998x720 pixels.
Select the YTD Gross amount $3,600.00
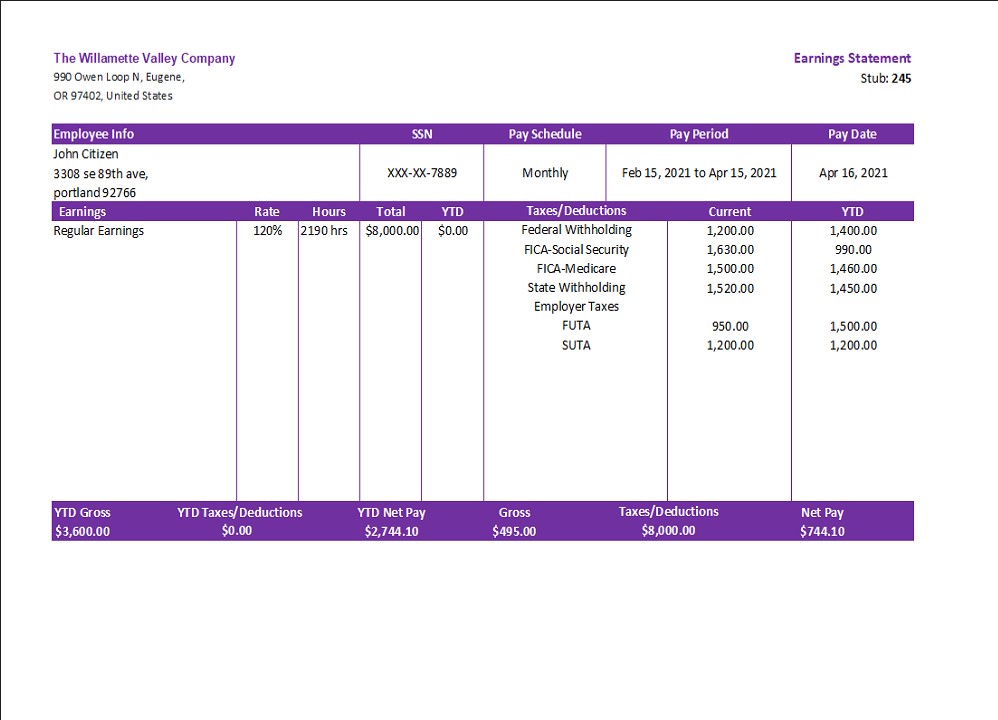[x=82, y=532]
